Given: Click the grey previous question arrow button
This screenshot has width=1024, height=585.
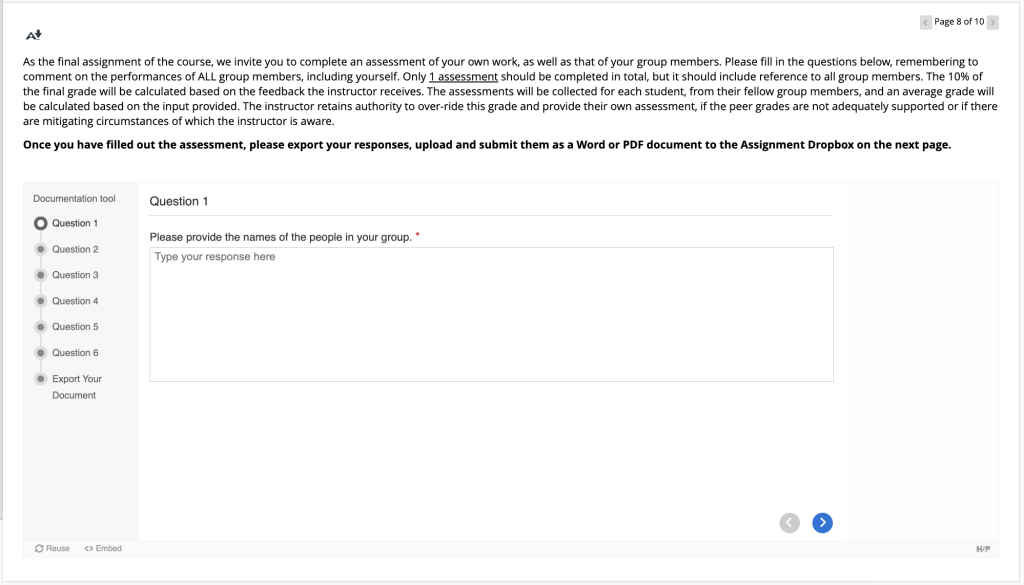Looking at the screenshot, I should (x=790, y=522).
